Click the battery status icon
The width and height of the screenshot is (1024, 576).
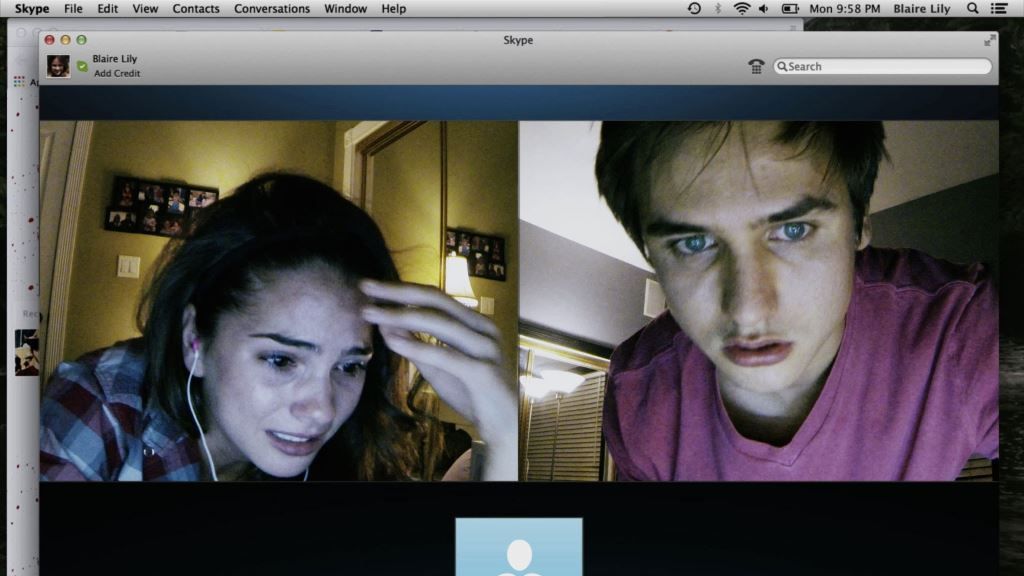[789, 9]
